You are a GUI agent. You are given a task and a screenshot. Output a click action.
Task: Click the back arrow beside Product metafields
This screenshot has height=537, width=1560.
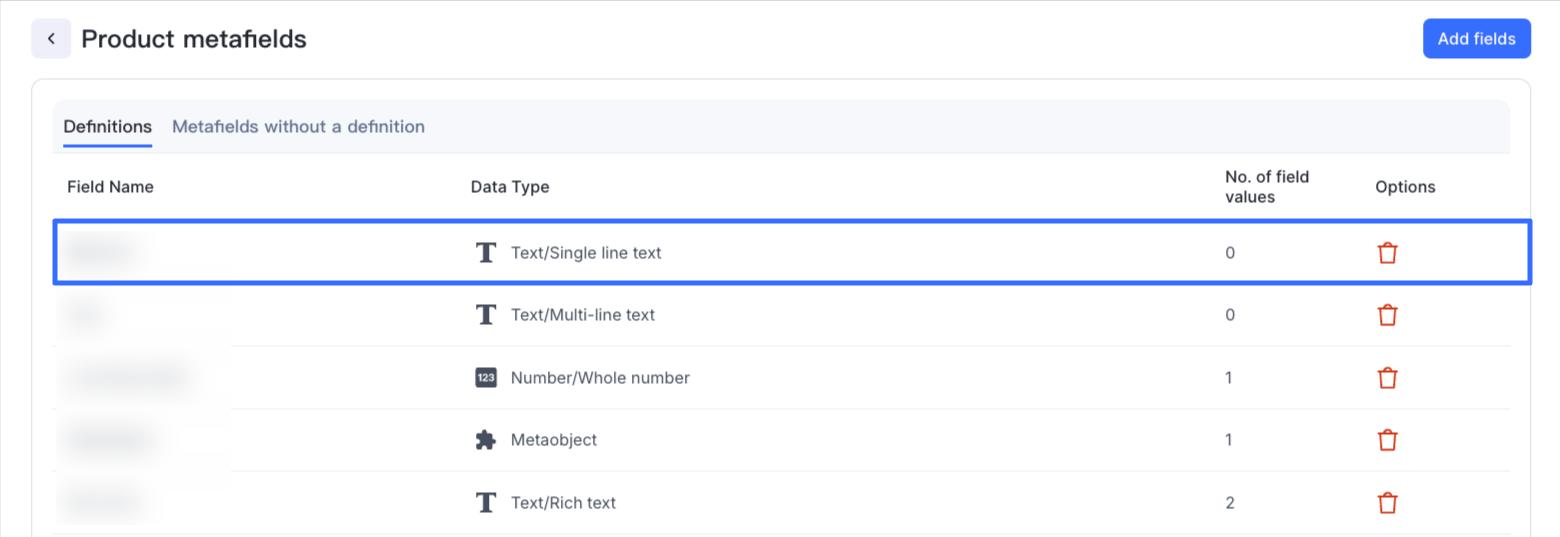51,39
